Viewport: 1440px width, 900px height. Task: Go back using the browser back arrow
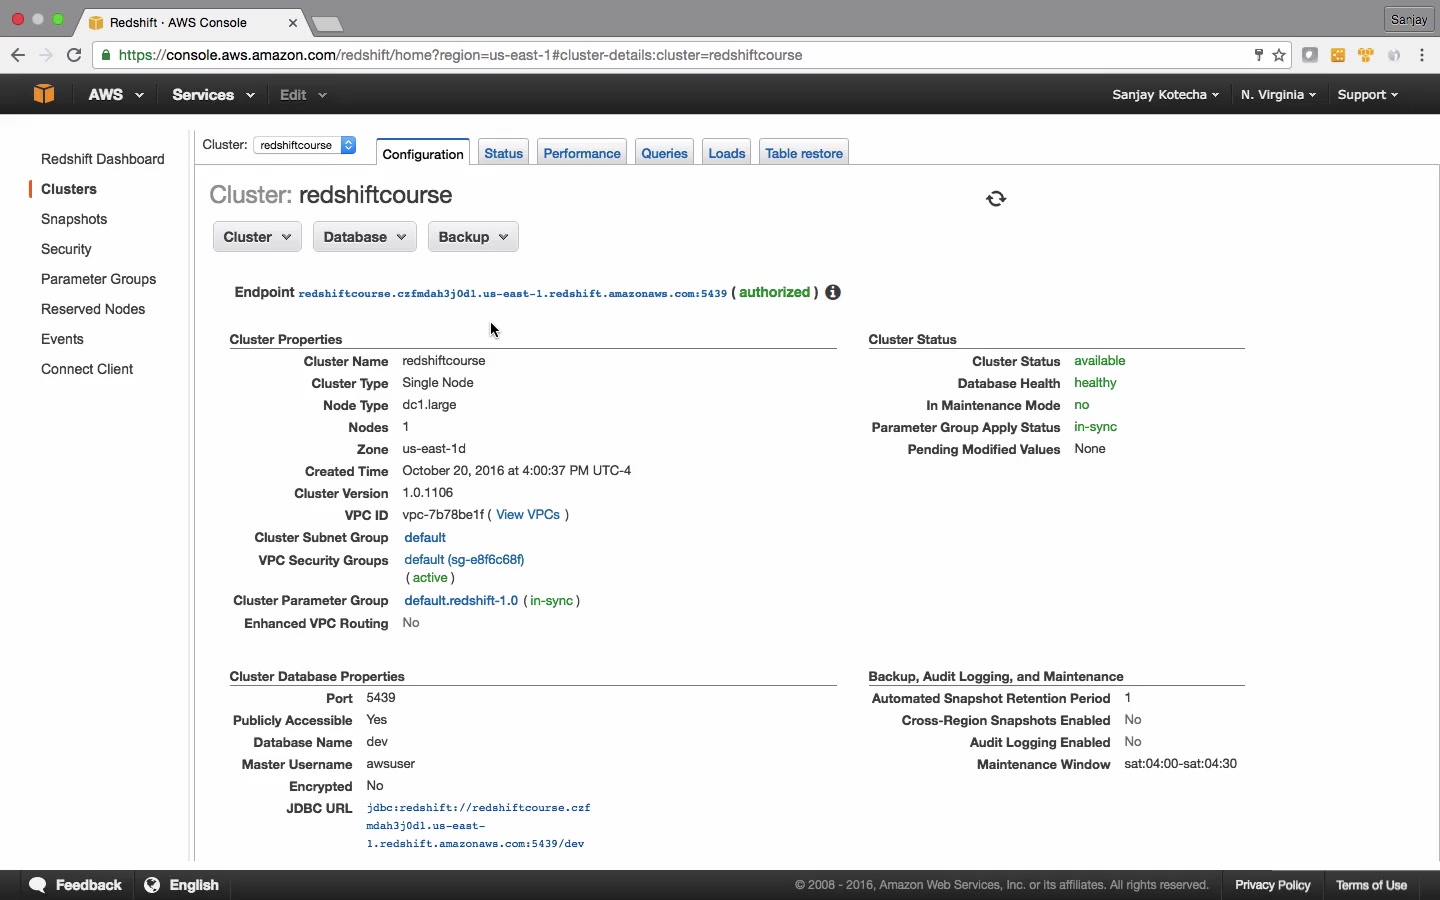(17, 55)
